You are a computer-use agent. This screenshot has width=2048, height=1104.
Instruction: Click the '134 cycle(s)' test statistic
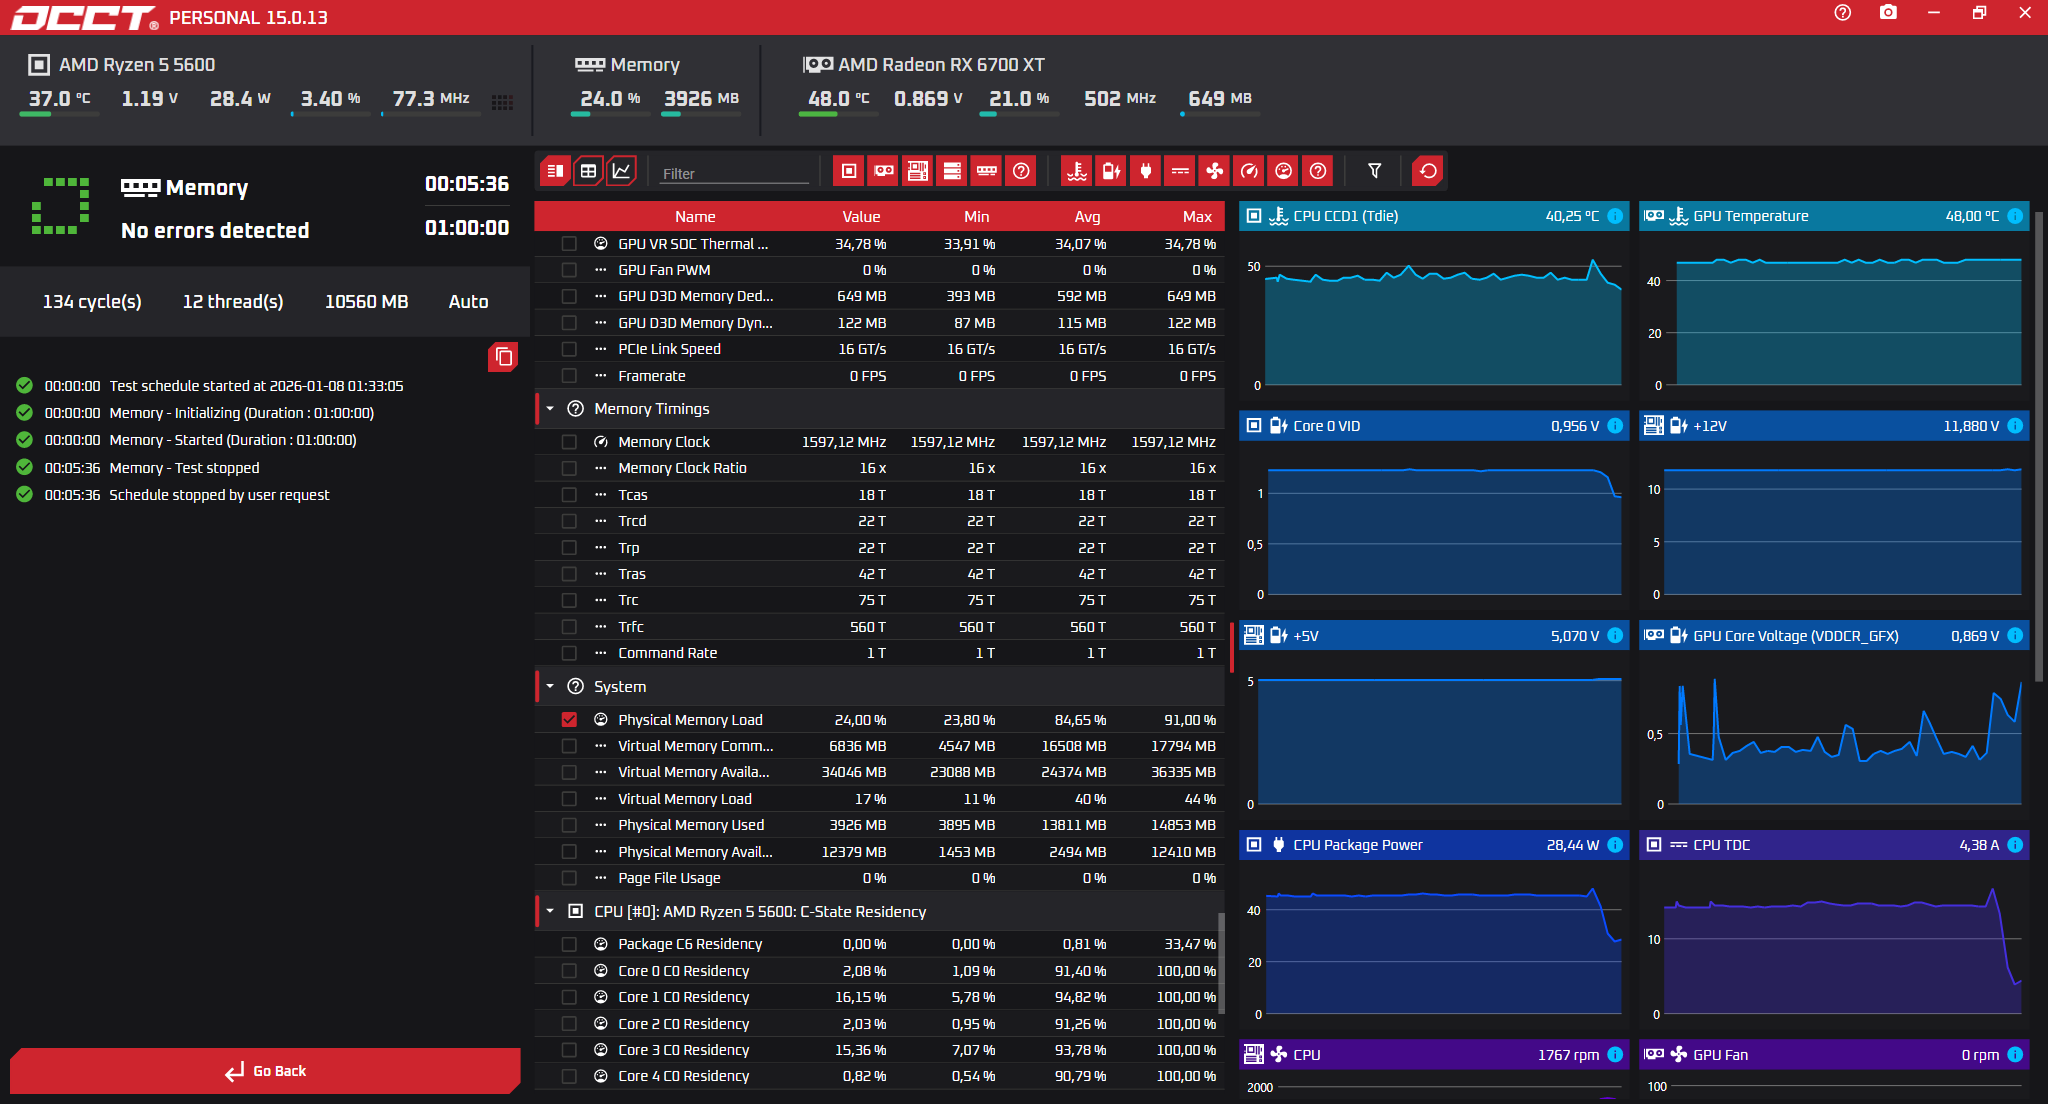point(92,302)
